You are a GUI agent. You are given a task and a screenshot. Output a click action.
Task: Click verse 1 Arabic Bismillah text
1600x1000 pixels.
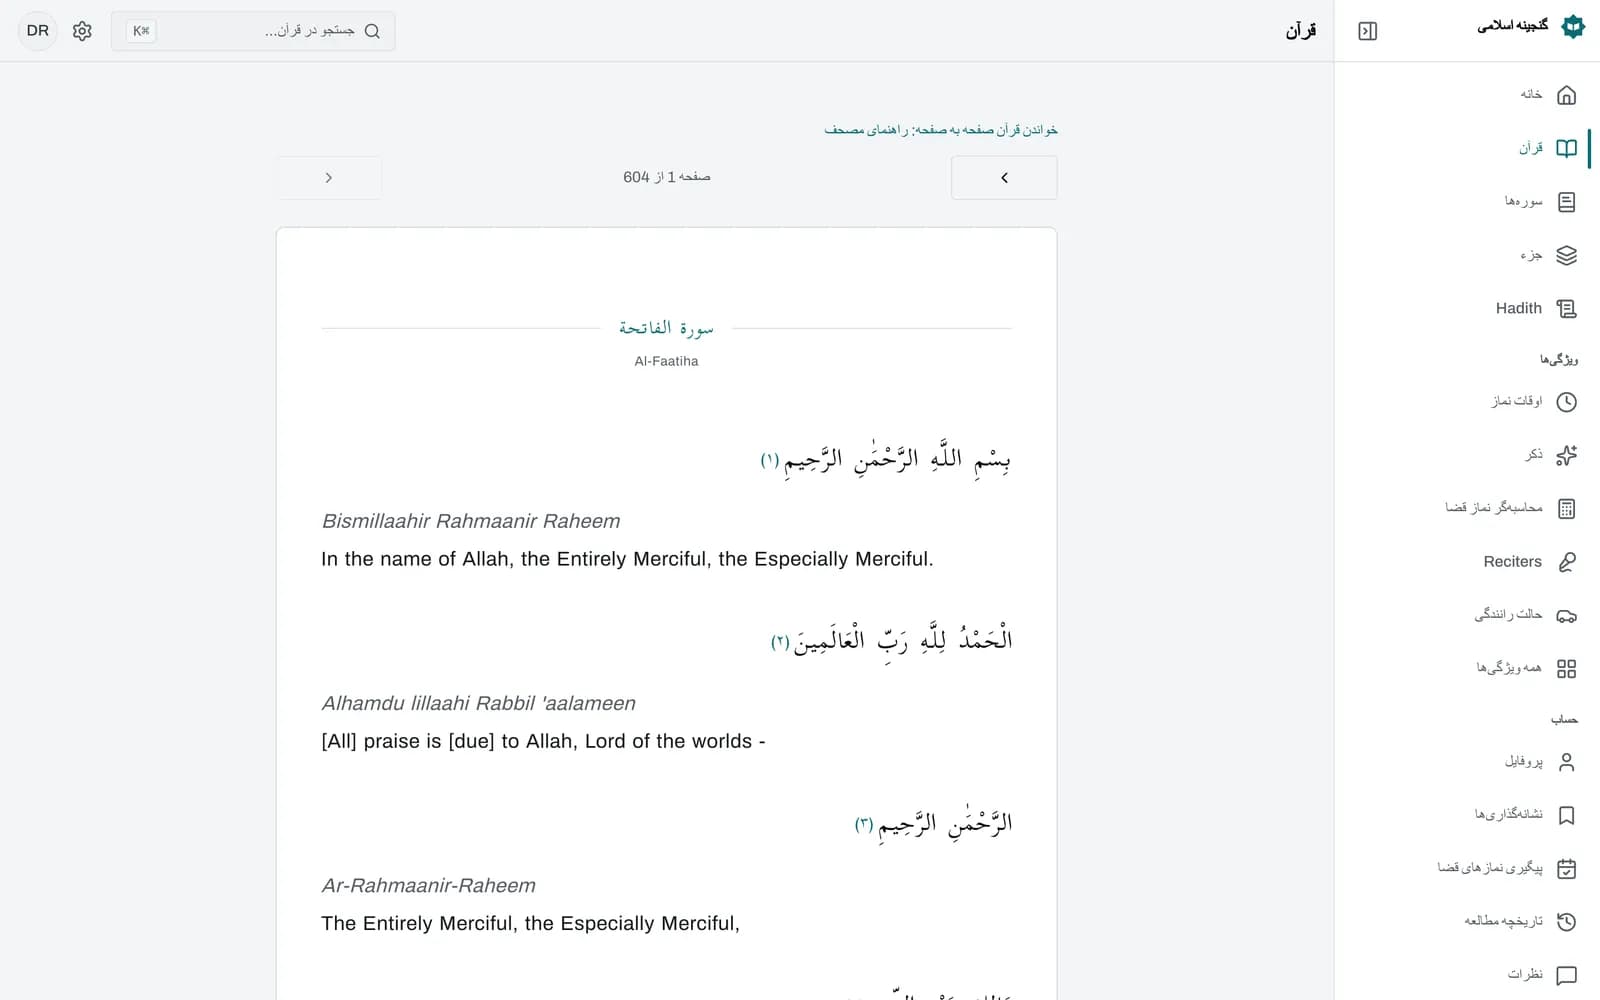[897, 460]
